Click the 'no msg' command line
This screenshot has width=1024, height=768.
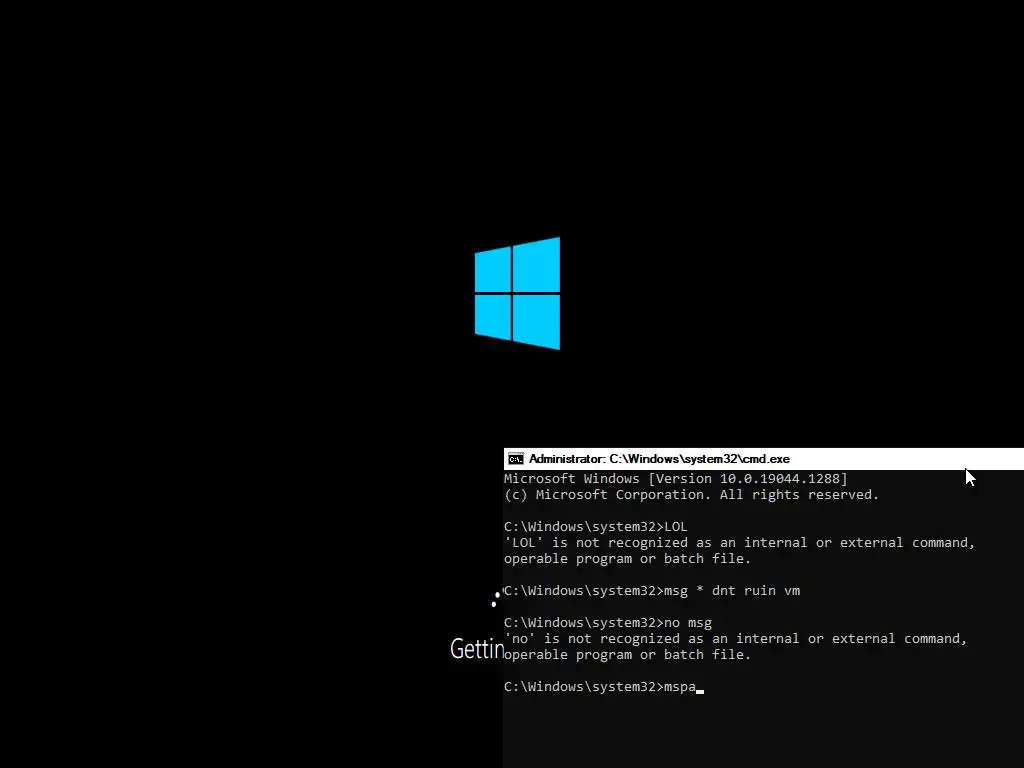click(x=608, y=622)
